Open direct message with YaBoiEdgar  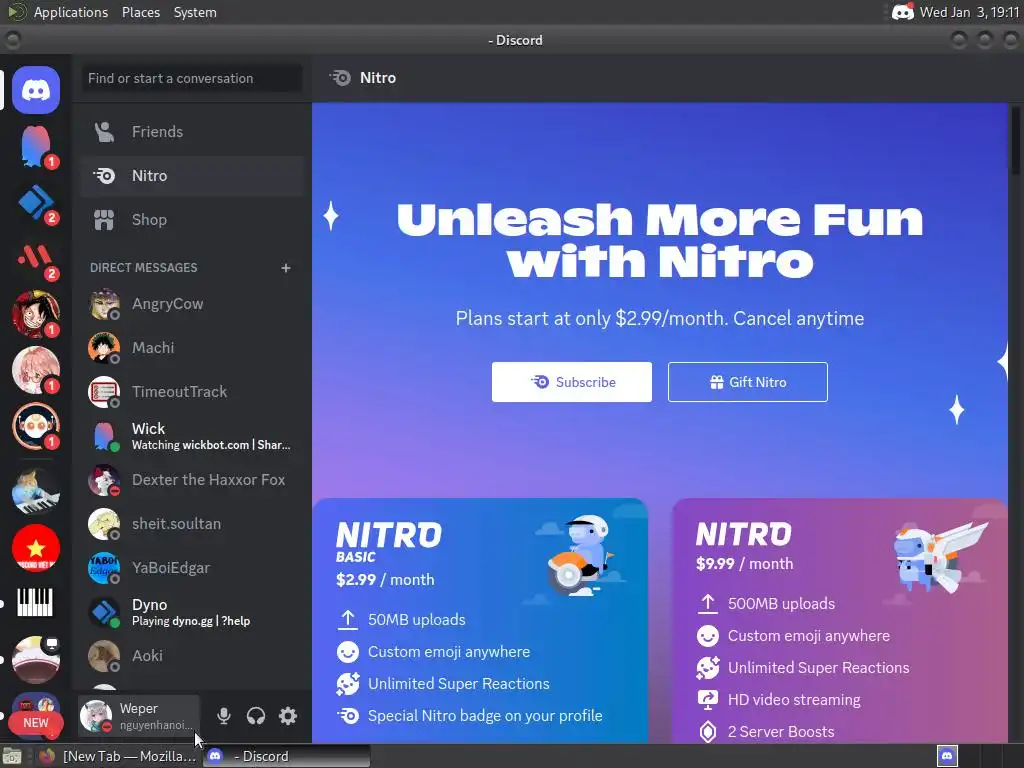191,568
